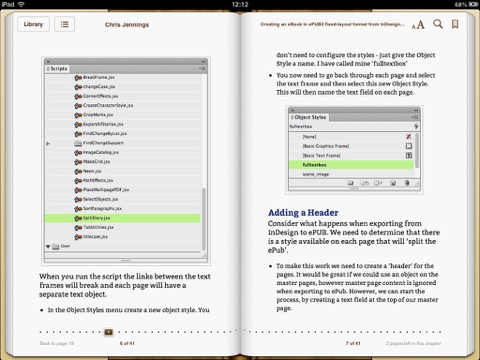Image resolution: width=480 pixels, height=360 pixels.
Task: Click the SplitStory.jsx script icon
Action: click(x=78, y=218)
